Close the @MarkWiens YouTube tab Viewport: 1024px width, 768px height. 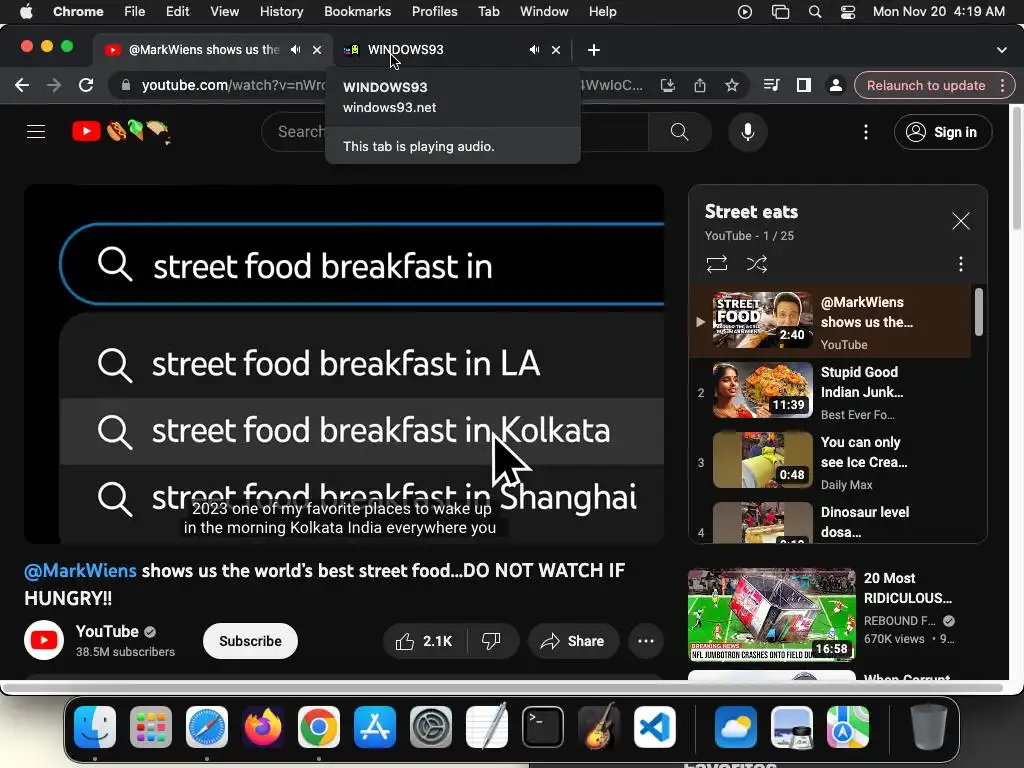point(317,50)
